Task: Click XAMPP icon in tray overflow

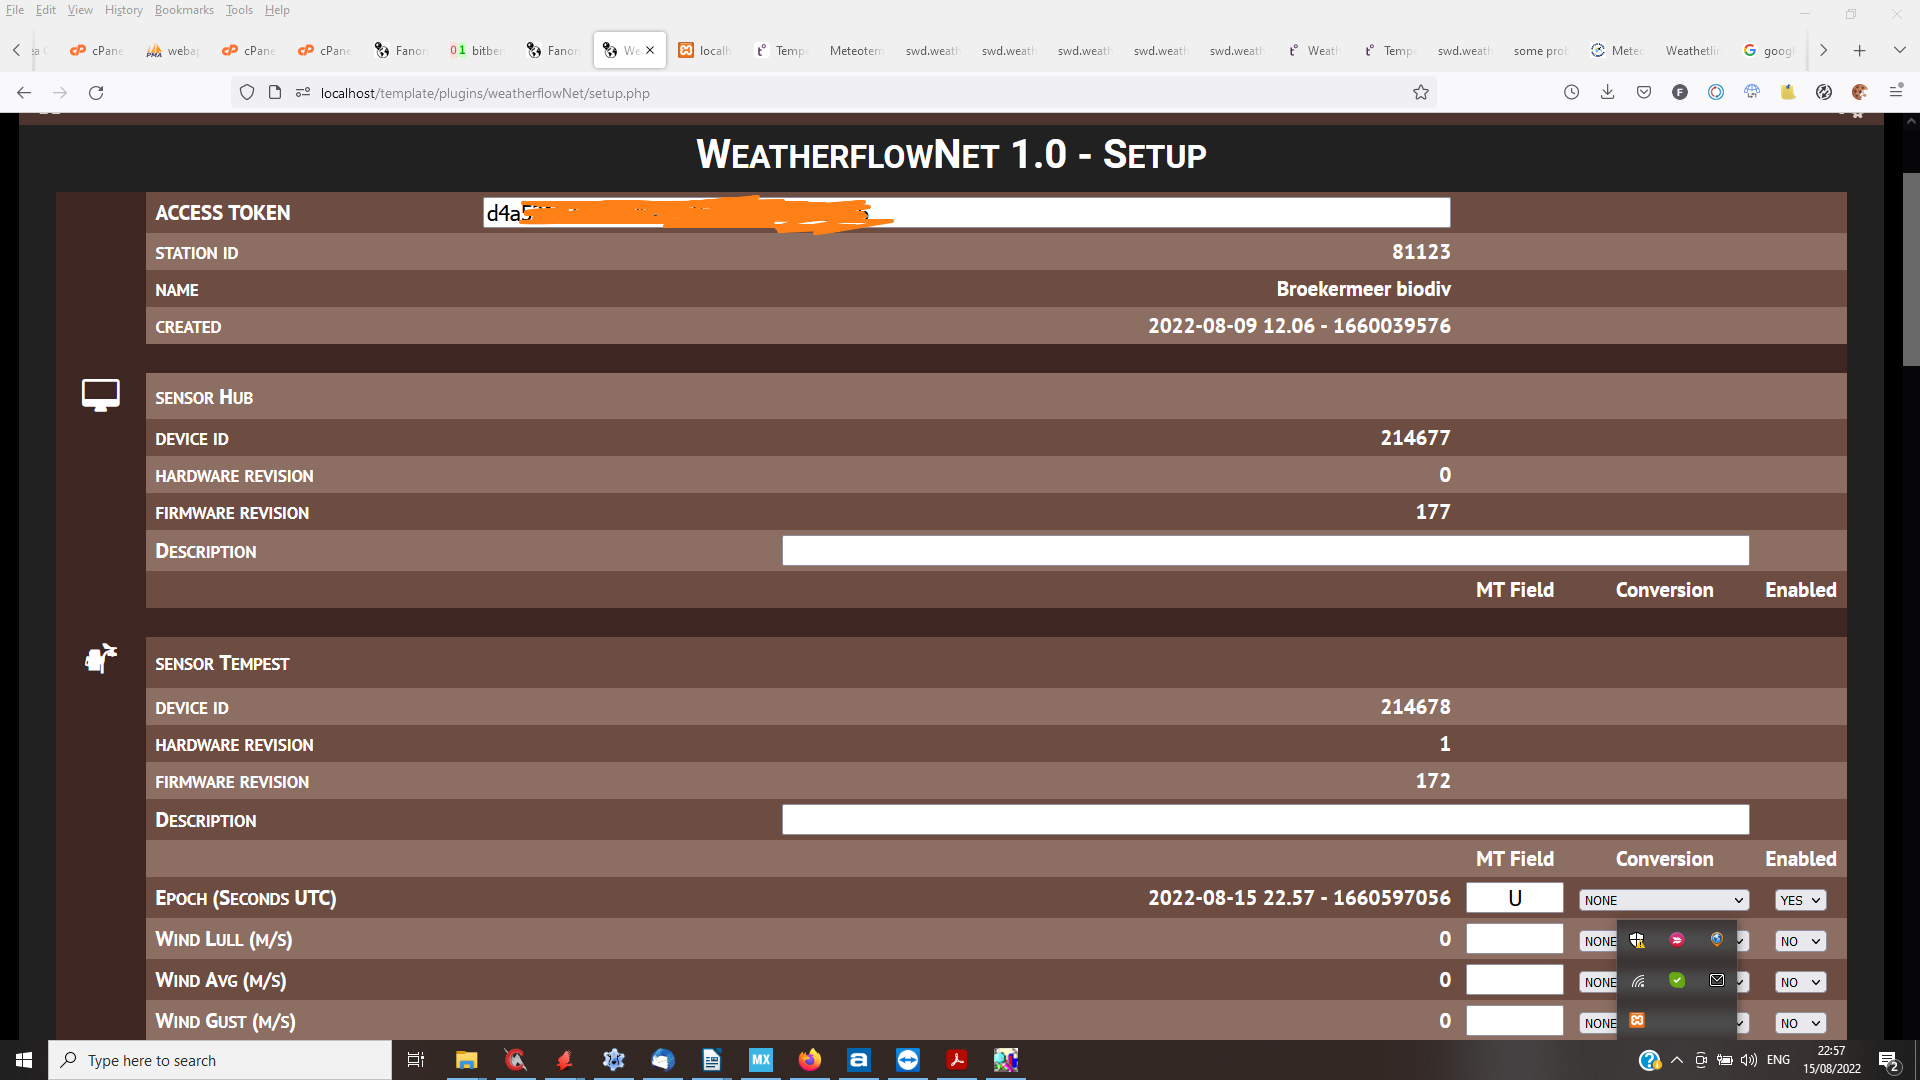Action: 1637,1020
